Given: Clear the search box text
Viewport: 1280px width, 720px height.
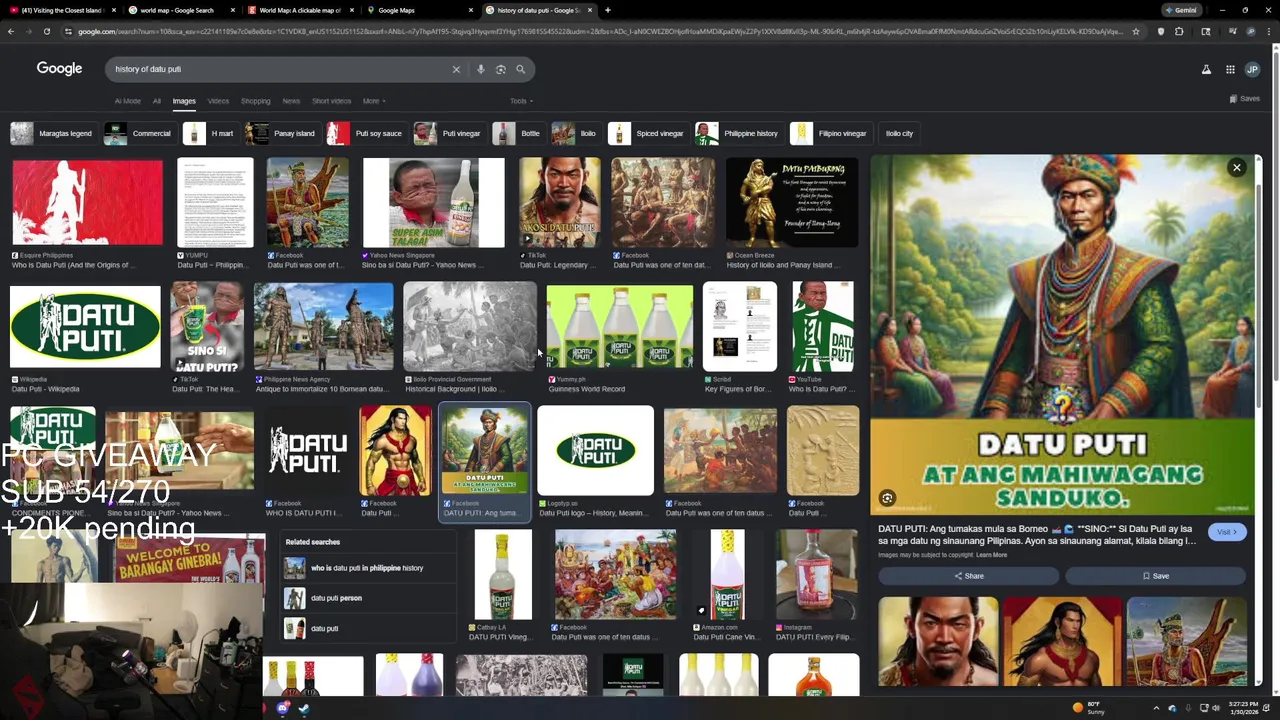Looking at the screenshot, I should [x=456, y=69].
